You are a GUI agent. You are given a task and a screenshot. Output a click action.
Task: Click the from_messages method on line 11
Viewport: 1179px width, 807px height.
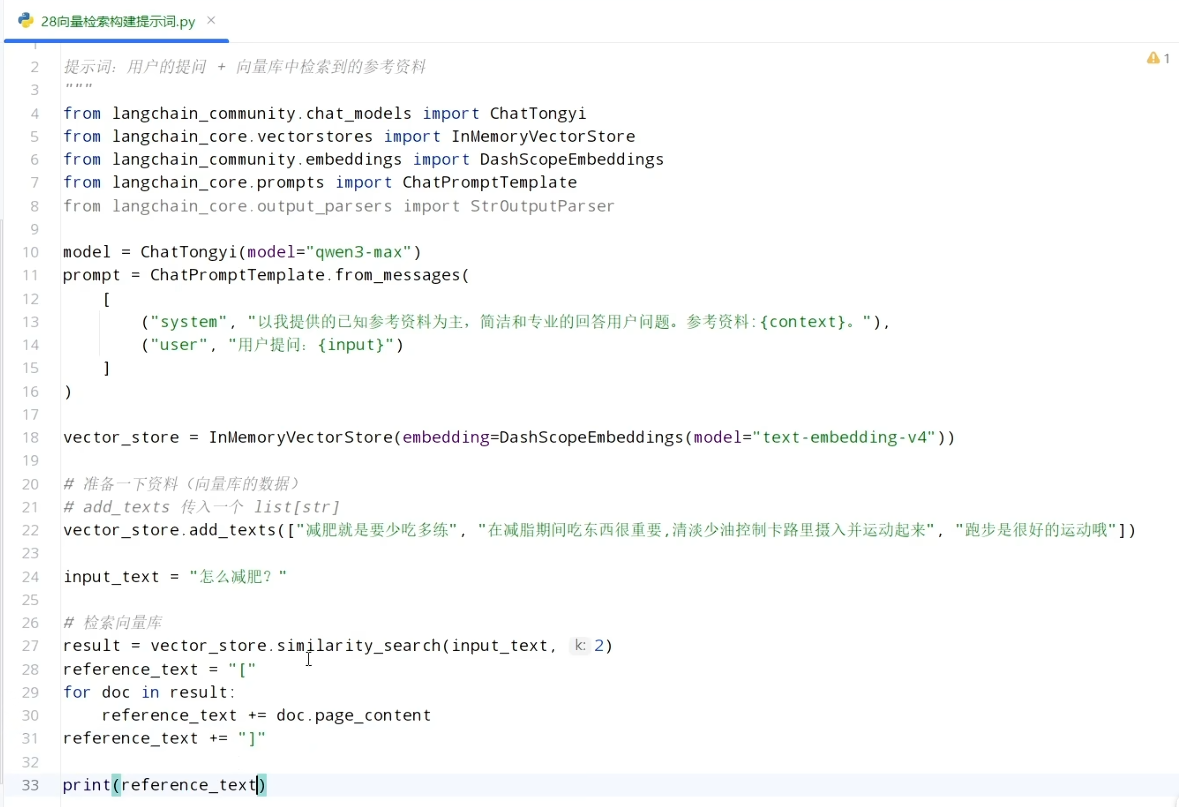tap(397, 275)
